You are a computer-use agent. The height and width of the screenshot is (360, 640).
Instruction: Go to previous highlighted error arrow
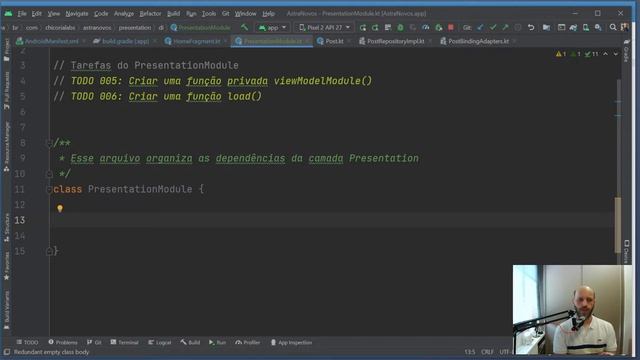(x=605, y=54)
